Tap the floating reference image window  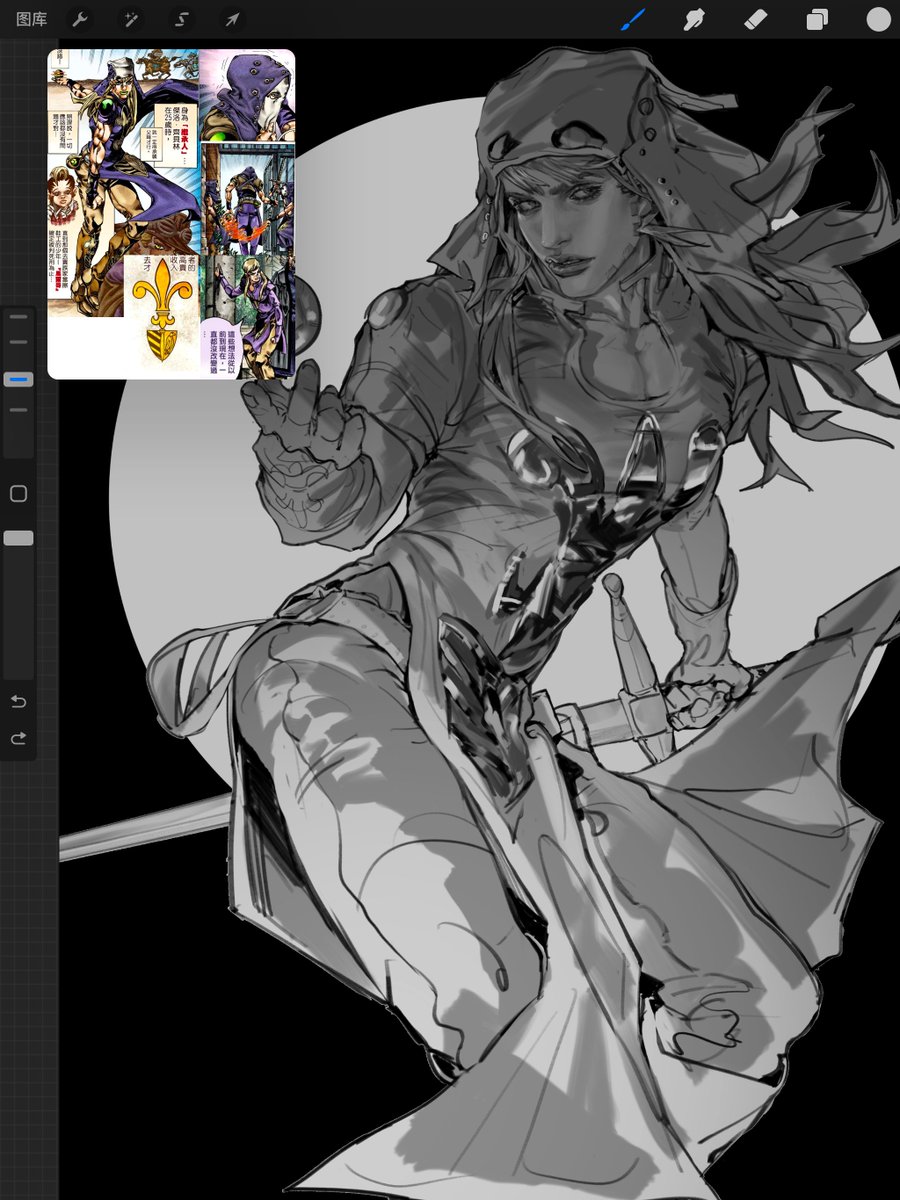(171, 214)
